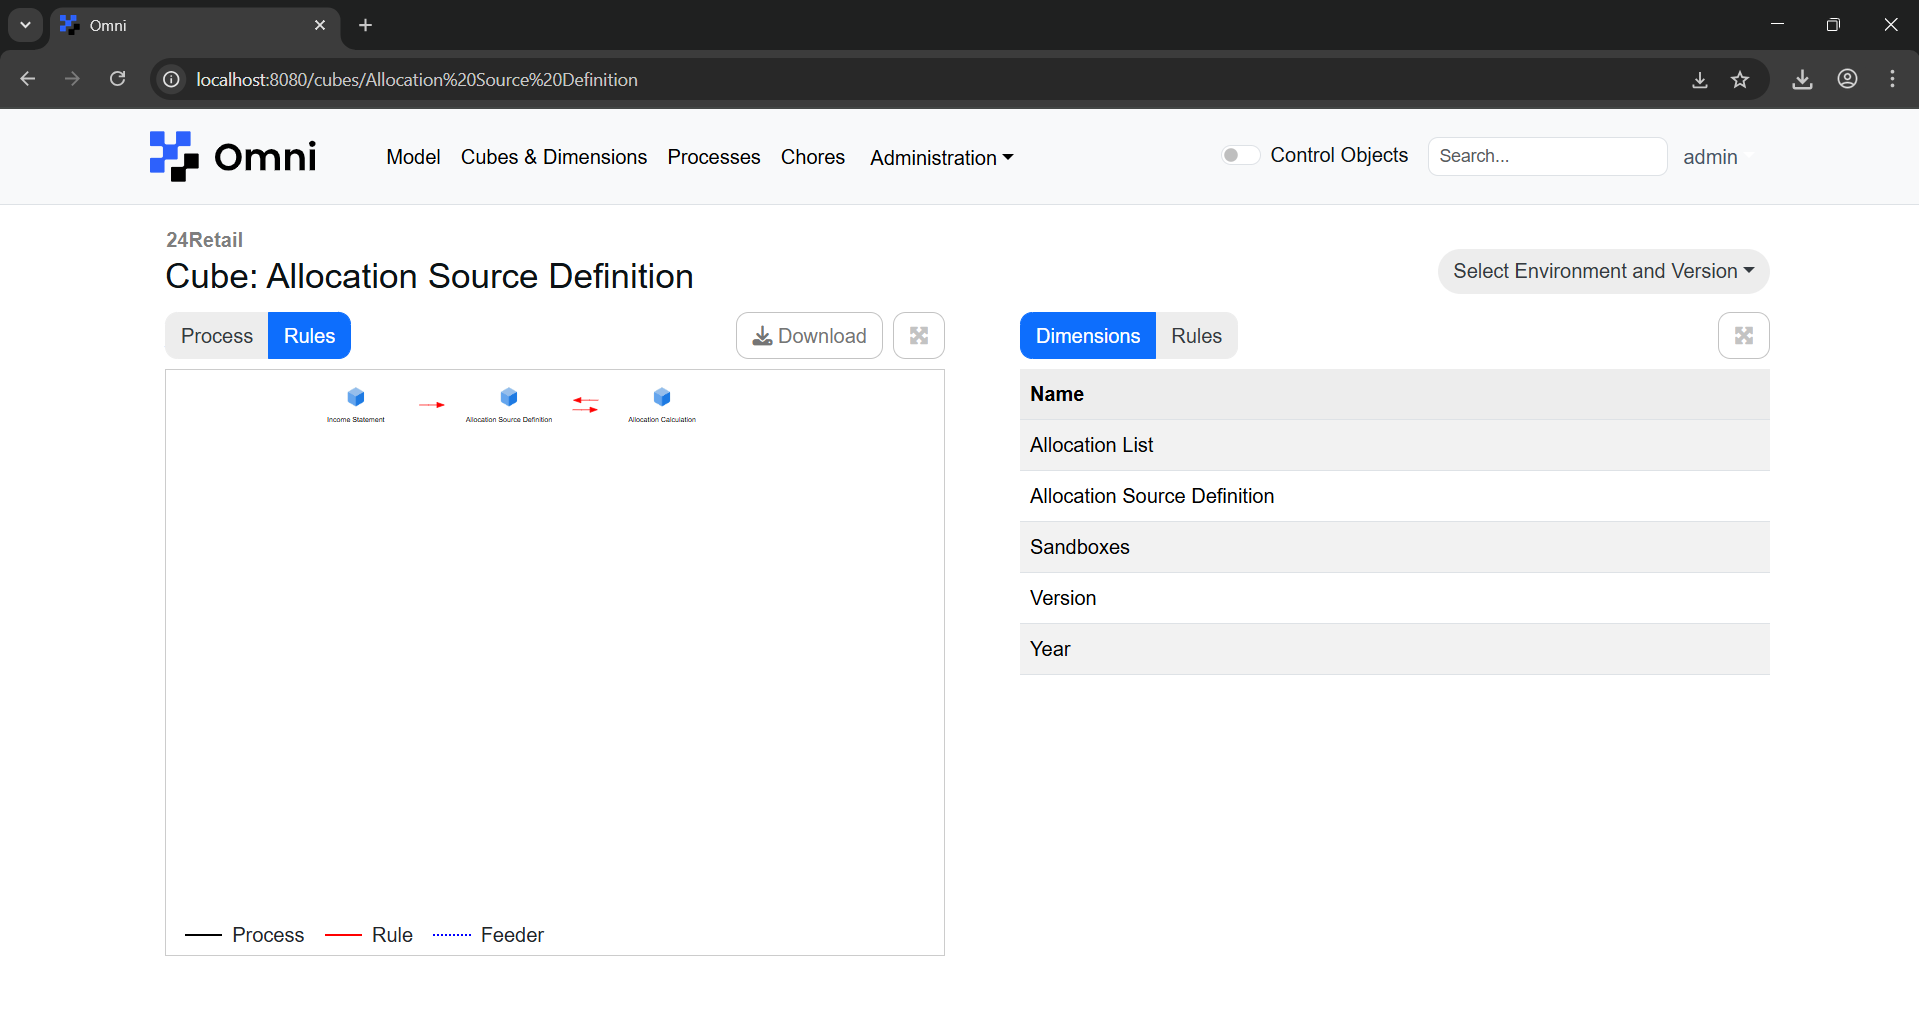
Task: Open a new browser tab
Action: click(x=365, y=25)
